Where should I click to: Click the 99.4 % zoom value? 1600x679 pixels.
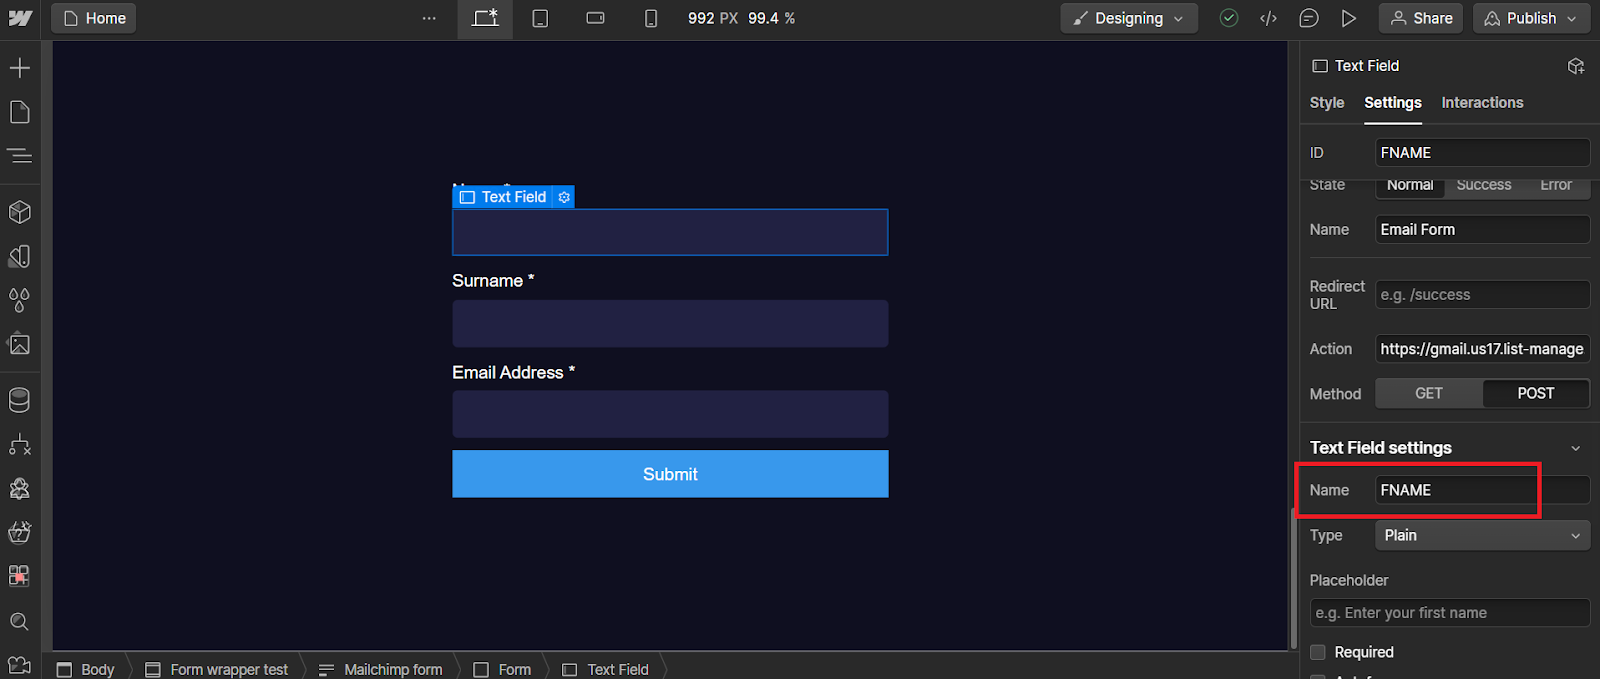pyautogui.click(x=771, y=18)
